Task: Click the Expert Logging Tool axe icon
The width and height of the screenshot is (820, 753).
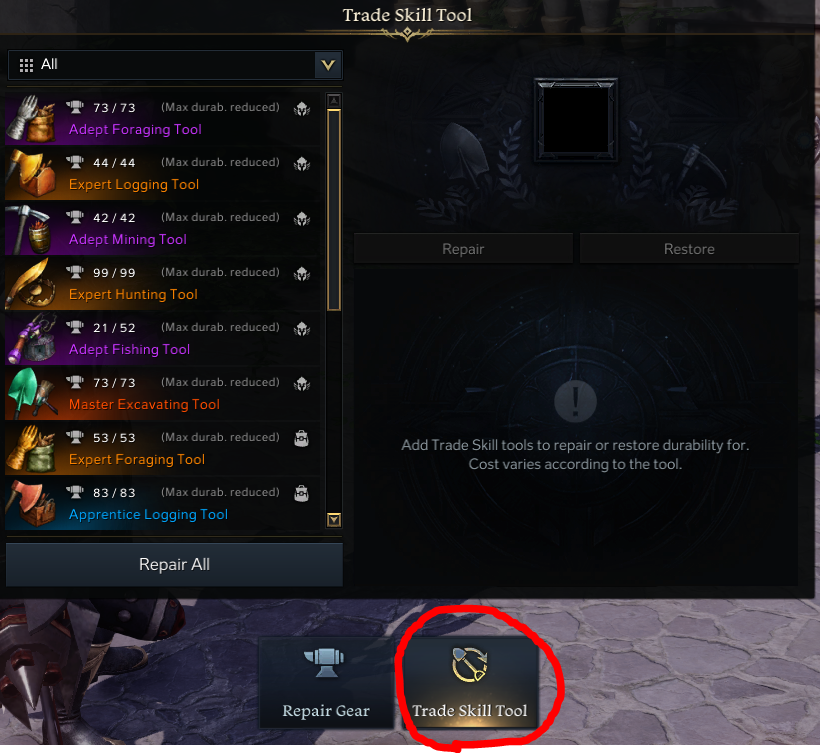Action: click(x=31, y=174)
